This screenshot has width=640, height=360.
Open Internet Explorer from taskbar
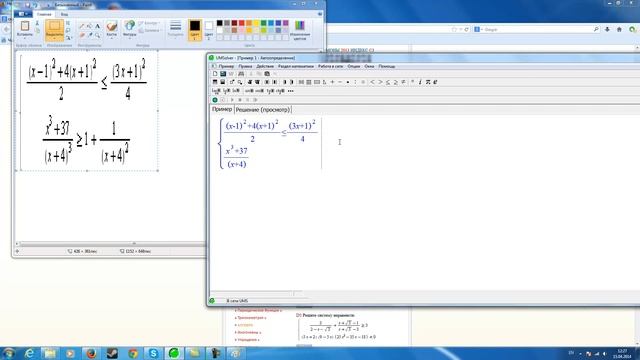[x=29, y=353]
